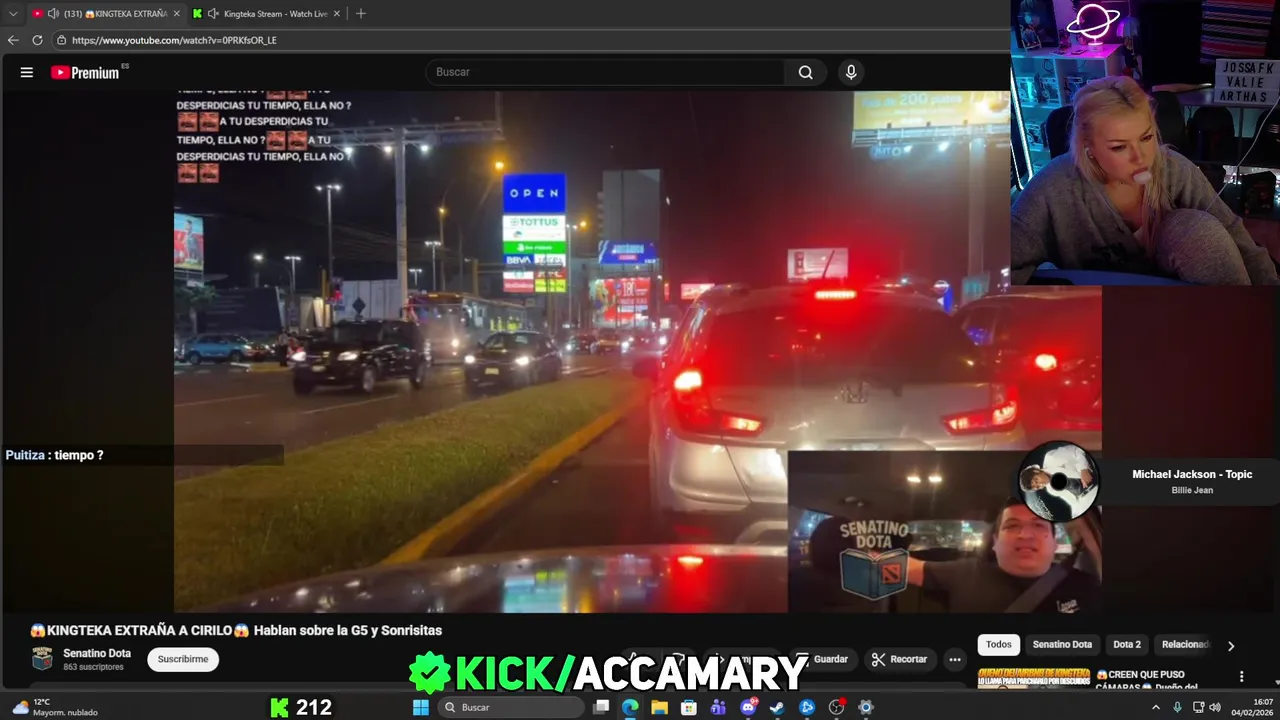Screen dimensions: 1280x720
Task: Select the Senatino Dota filter chip
Action: [1062, 645]
